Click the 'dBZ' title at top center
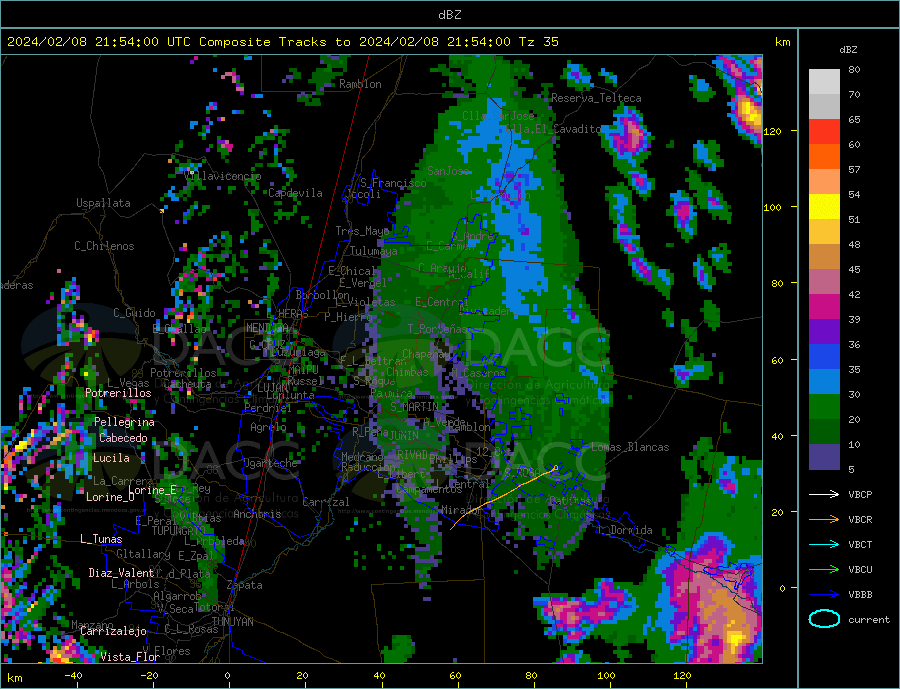Screen dimensions: 900x689 (x=449, y=15)
